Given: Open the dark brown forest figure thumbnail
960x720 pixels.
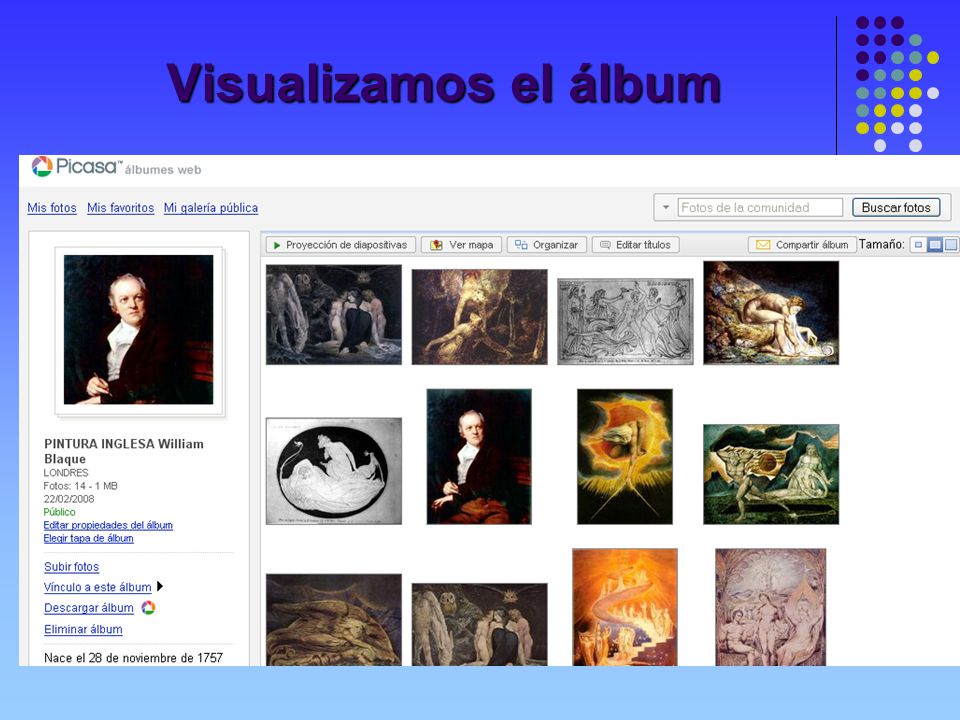Looking at the screenshot, I should pyautogui.click(x=479, y=317).
